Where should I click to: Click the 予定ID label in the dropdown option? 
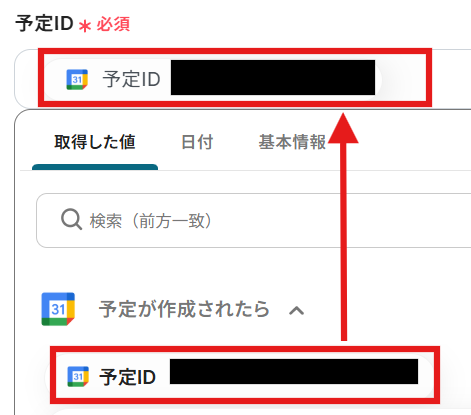click(128, 377)
